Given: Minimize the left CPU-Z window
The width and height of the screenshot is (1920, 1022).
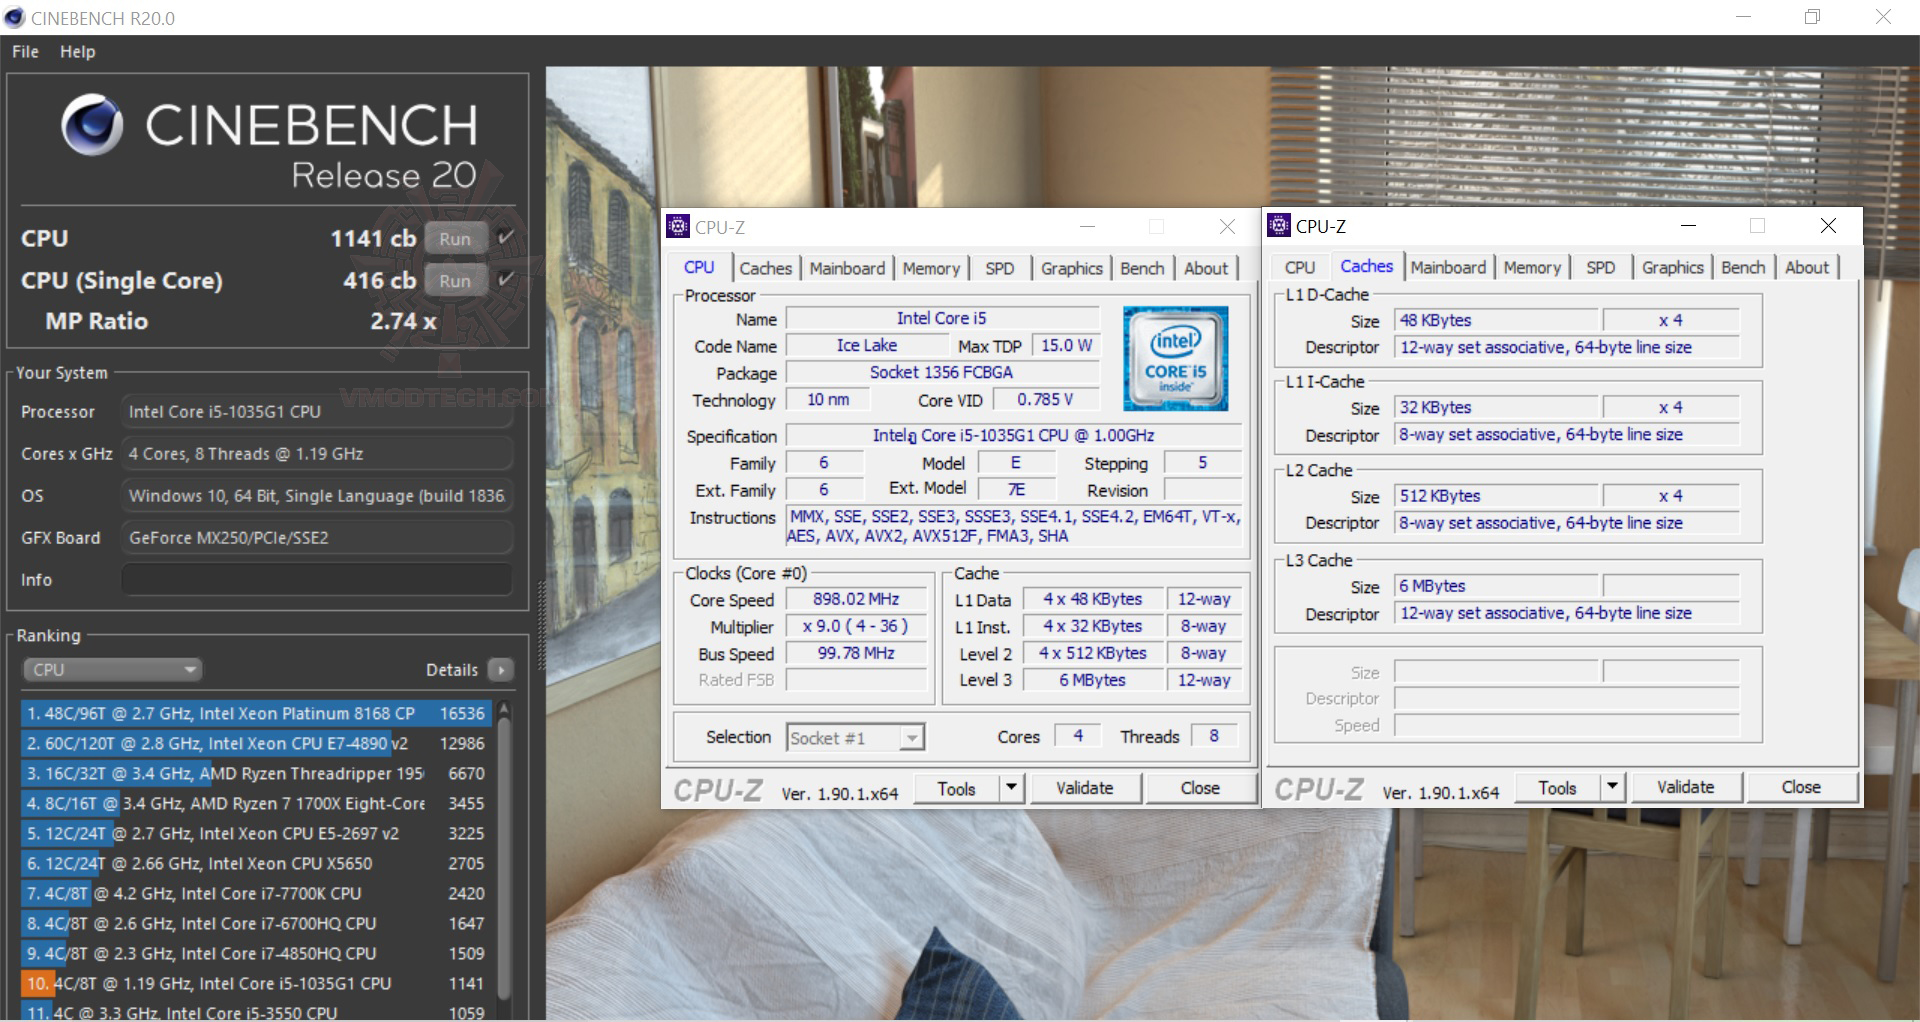Looking at the screenshot, I should pos(1087,227).
